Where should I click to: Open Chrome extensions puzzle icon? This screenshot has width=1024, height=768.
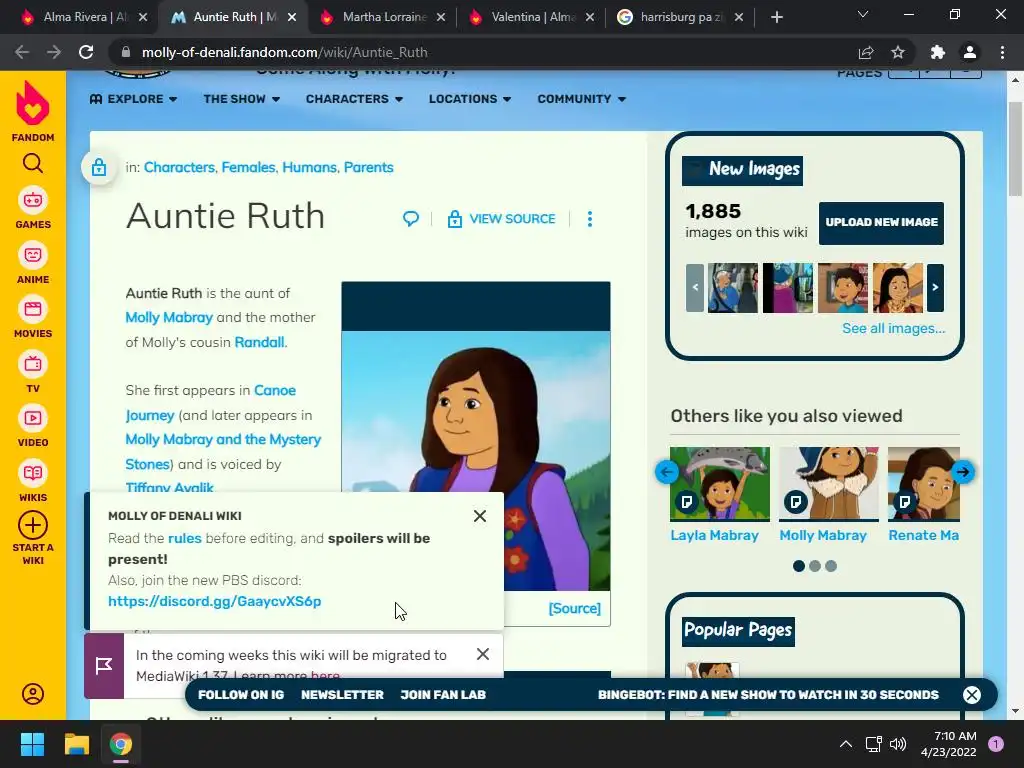(938, 52)
